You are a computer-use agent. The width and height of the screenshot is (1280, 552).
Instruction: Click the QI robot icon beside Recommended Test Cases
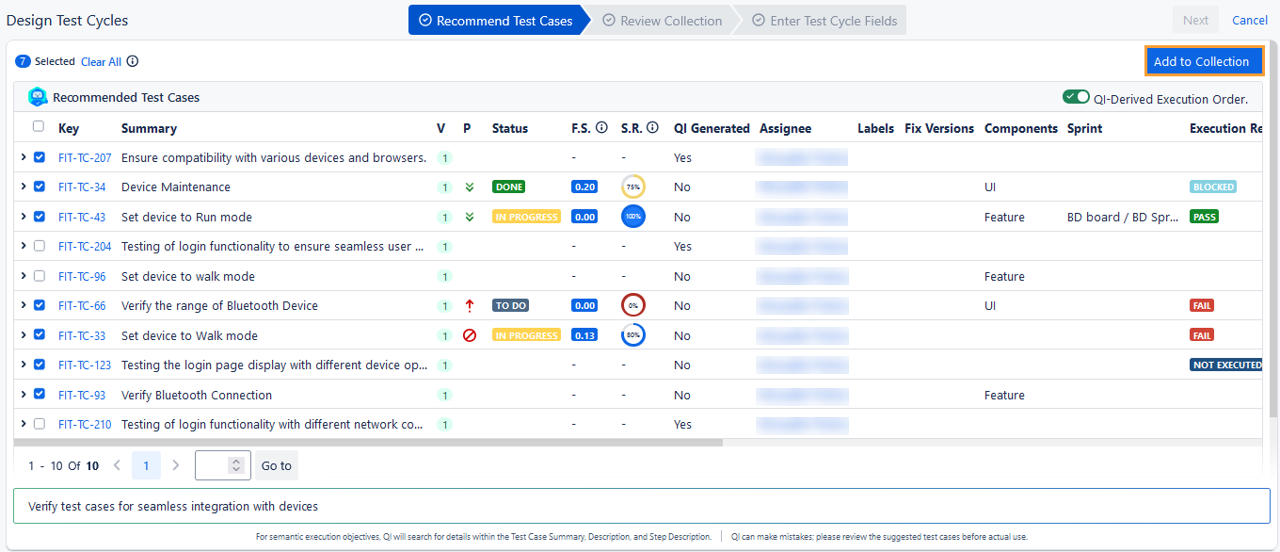coord(38,97)
